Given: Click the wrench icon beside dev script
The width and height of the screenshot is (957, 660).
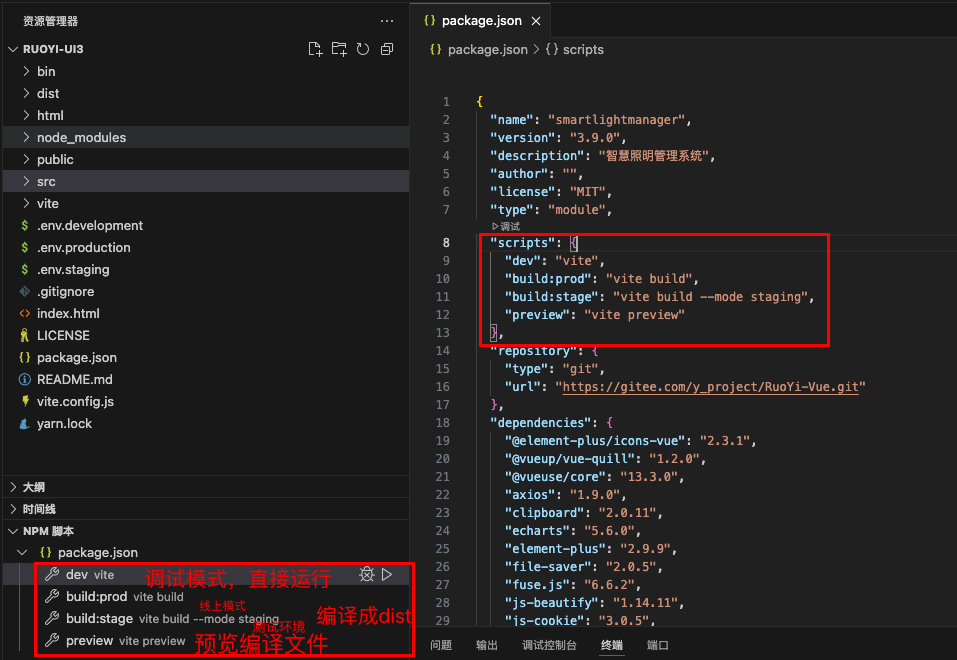Looking at the screenshot, I should tap(52, 575).
